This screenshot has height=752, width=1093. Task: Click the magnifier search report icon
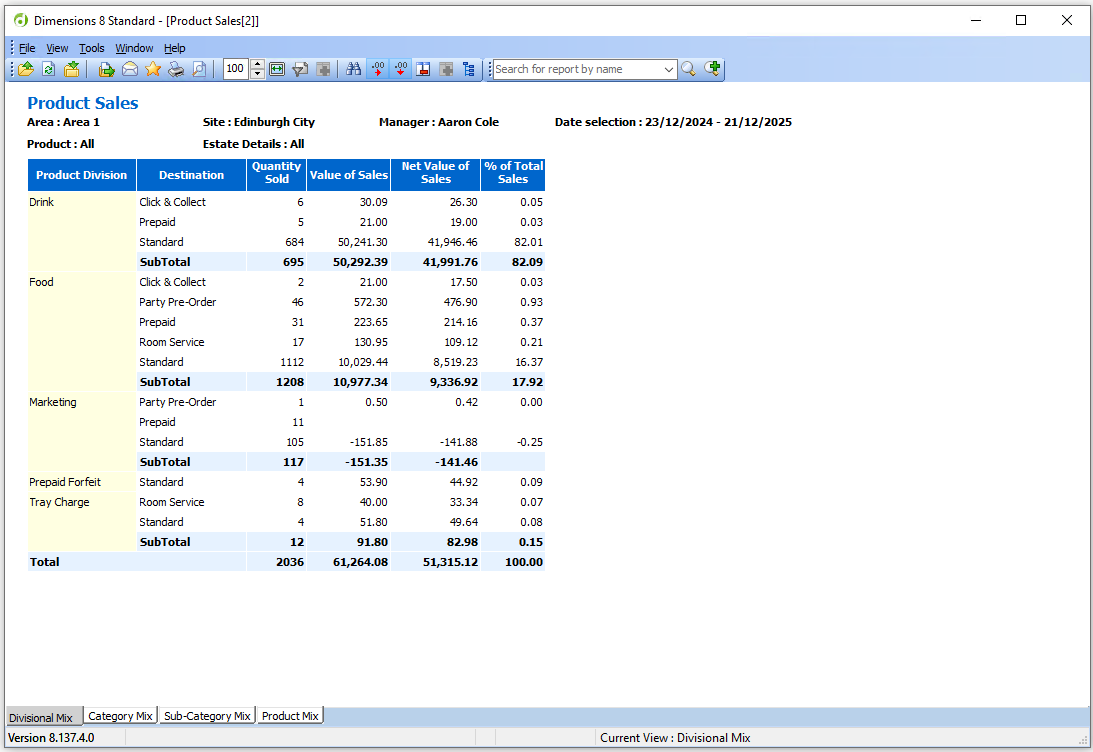(x=688, y=69)
